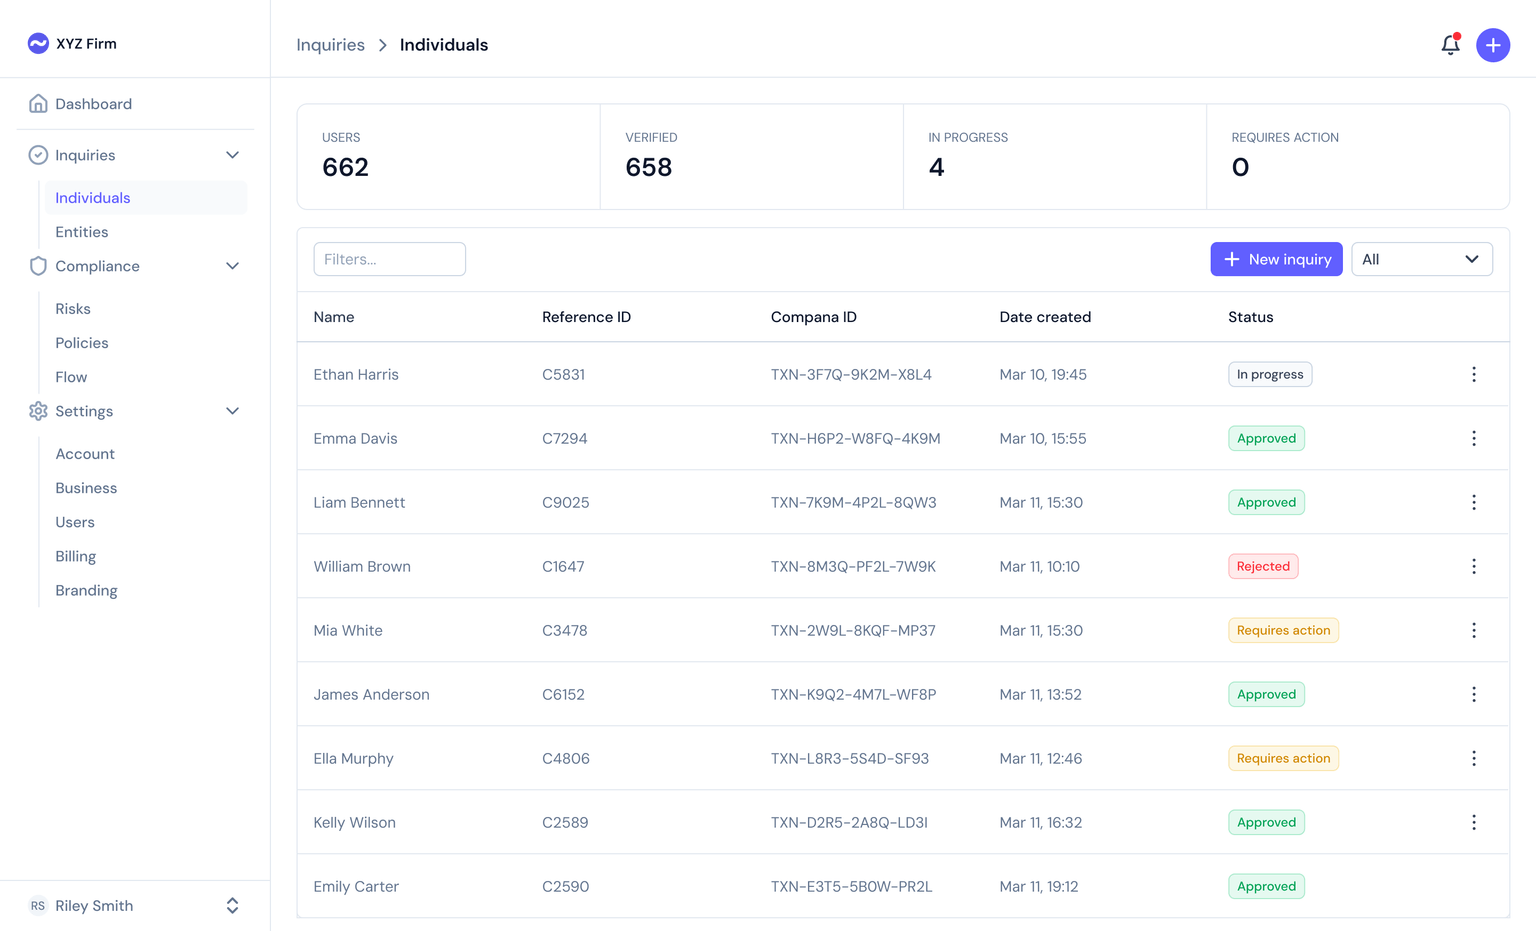Open the actions menu for Ethan Harris
Image resolution: width=1536 pixels, height=931 pixels.
[x=1474, y=374]
